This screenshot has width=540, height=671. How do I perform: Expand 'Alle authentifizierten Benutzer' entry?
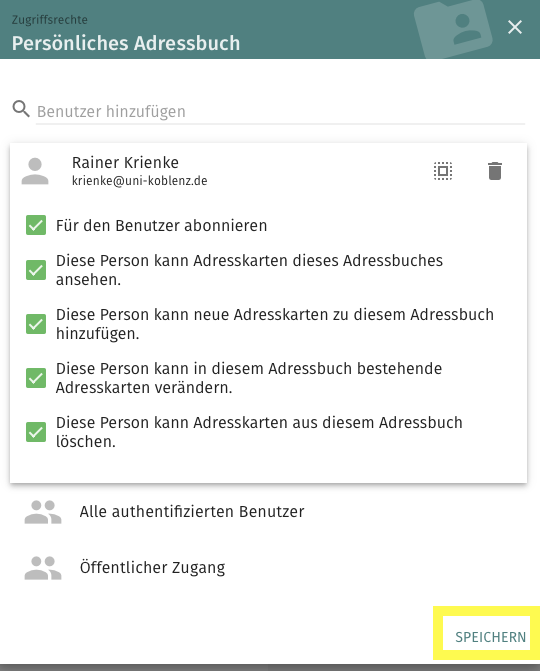point(268,512)
